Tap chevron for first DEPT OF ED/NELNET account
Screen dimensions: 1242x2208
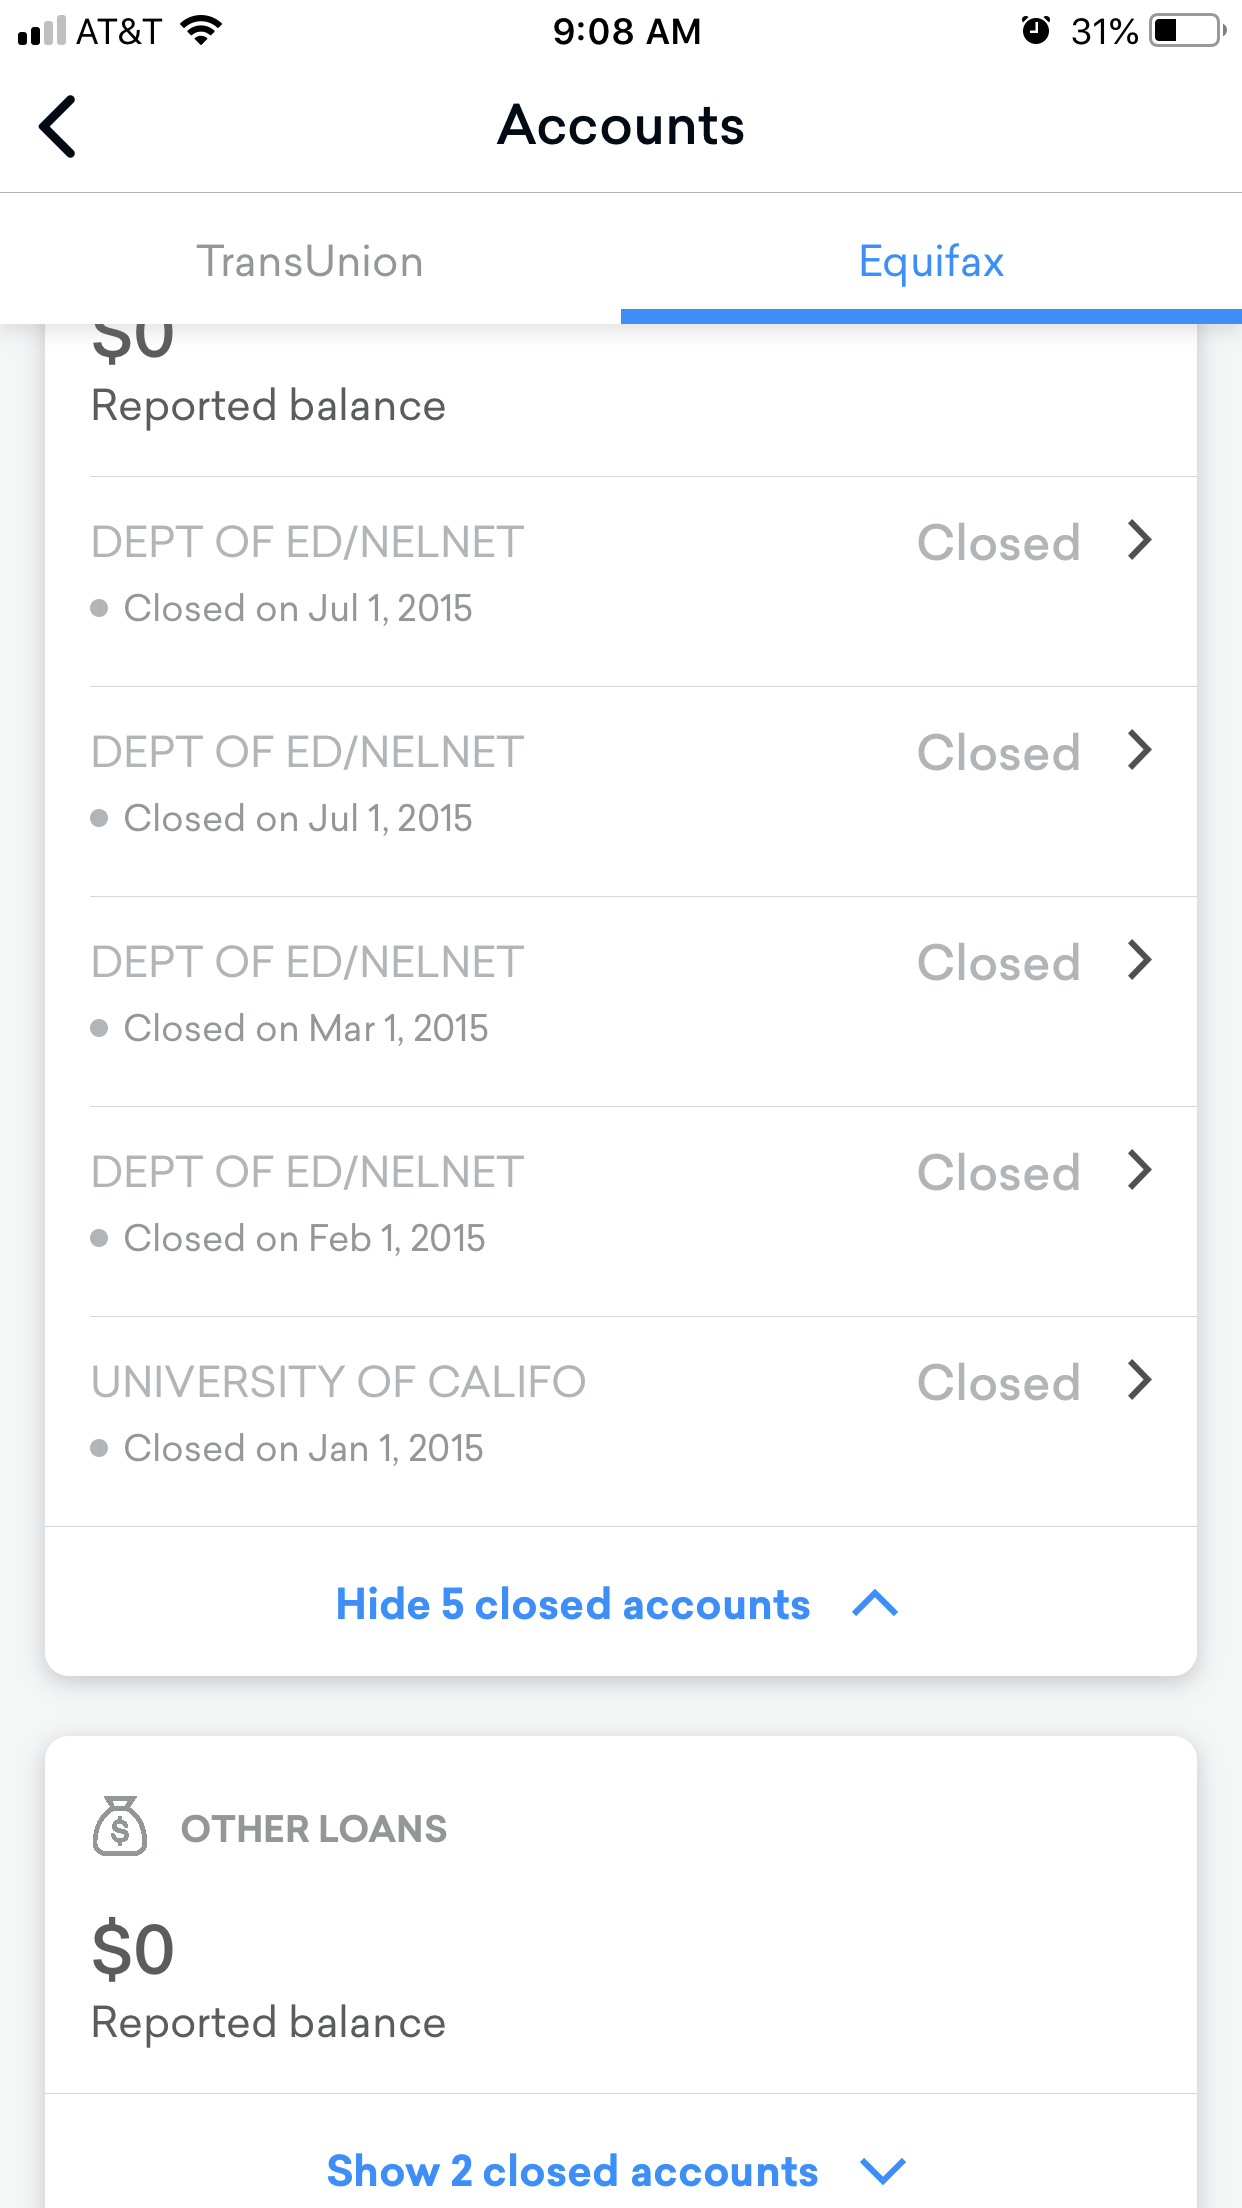point(1139,541)
